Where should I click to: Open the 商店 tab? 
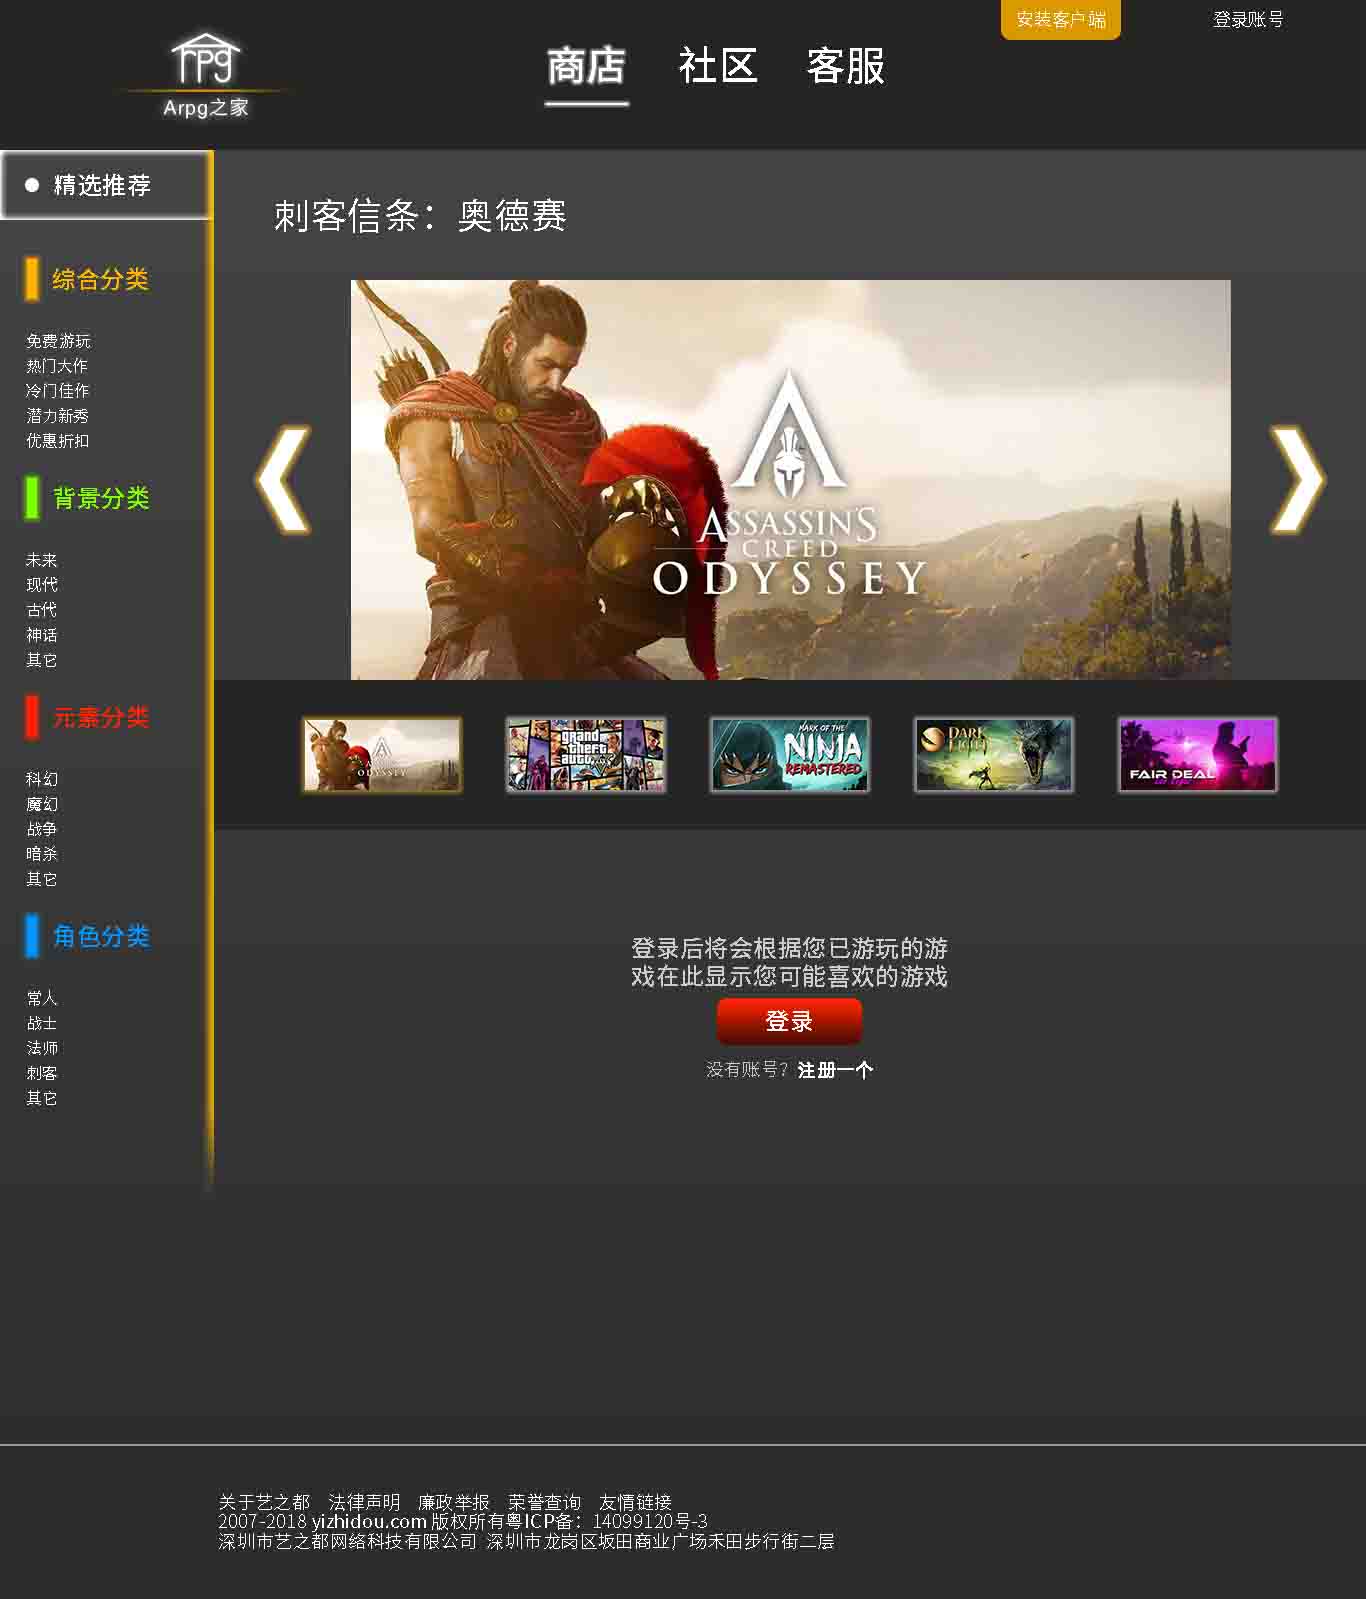pyautogui.click(x=587, y=67)
